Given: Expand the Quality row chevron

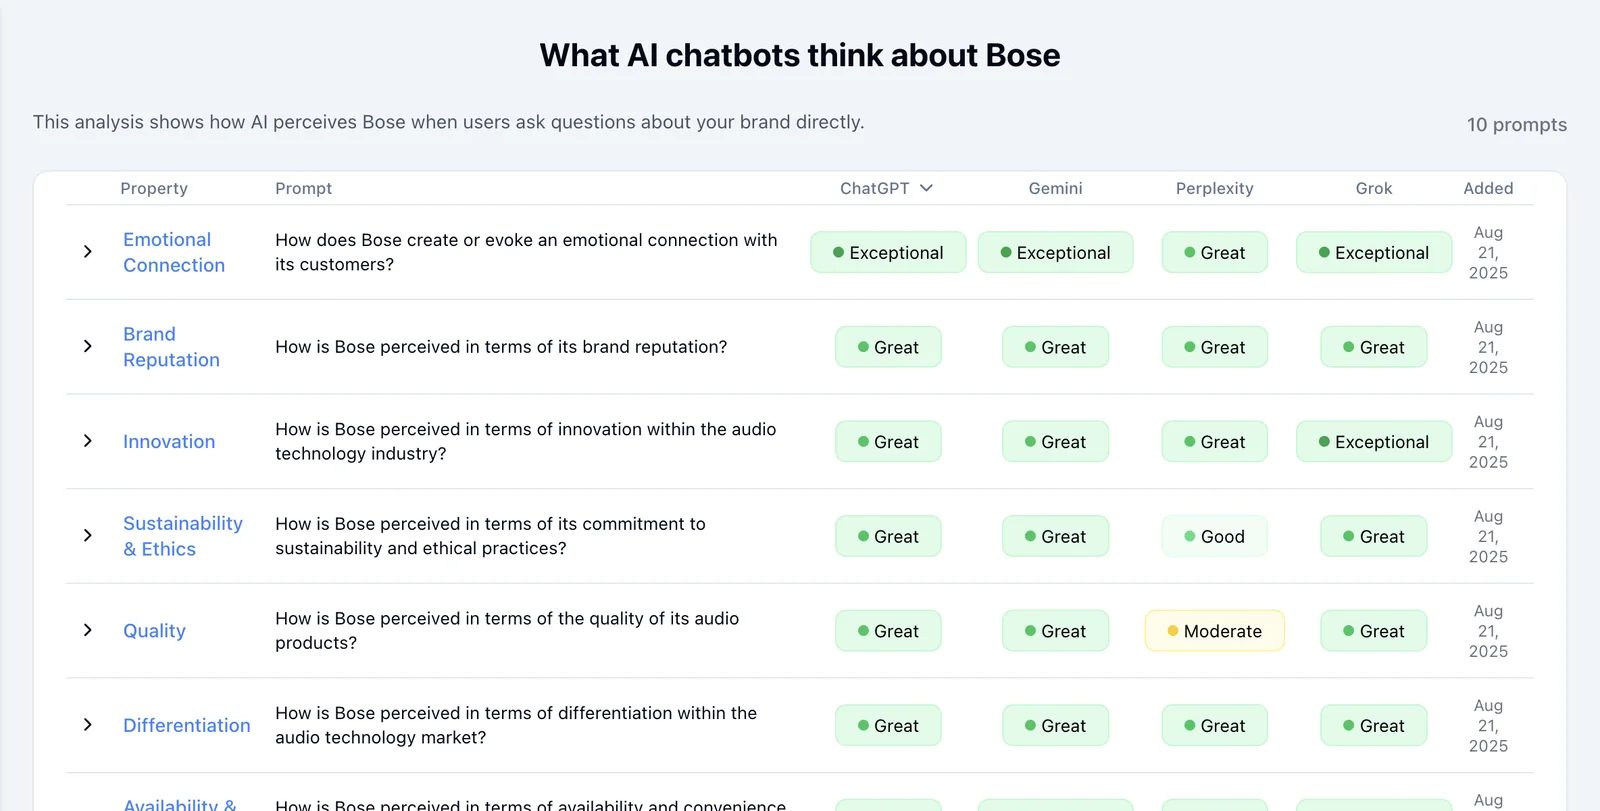Looking at the screenshot, I should [x=88, y=630].
